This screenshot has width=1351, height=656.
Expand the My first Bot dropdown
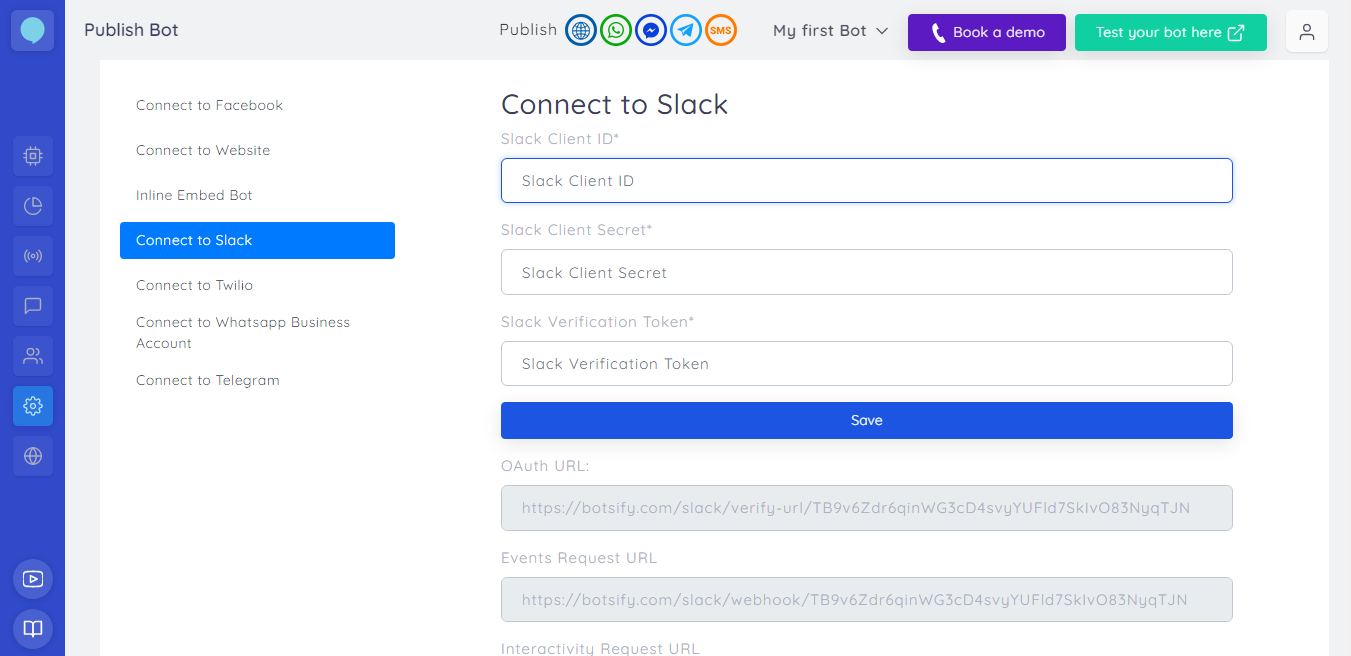point(830,31)
